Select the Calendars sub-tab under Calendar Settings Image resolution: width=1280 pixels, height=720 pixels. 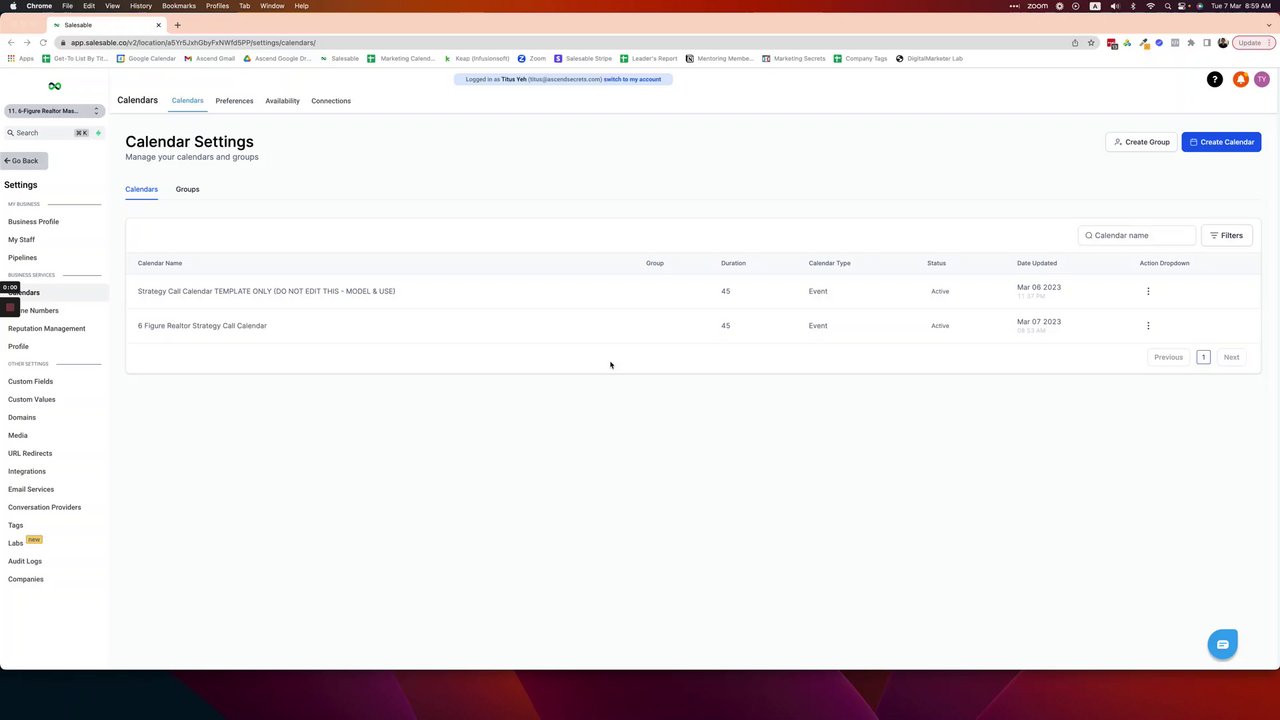point(141,189)
